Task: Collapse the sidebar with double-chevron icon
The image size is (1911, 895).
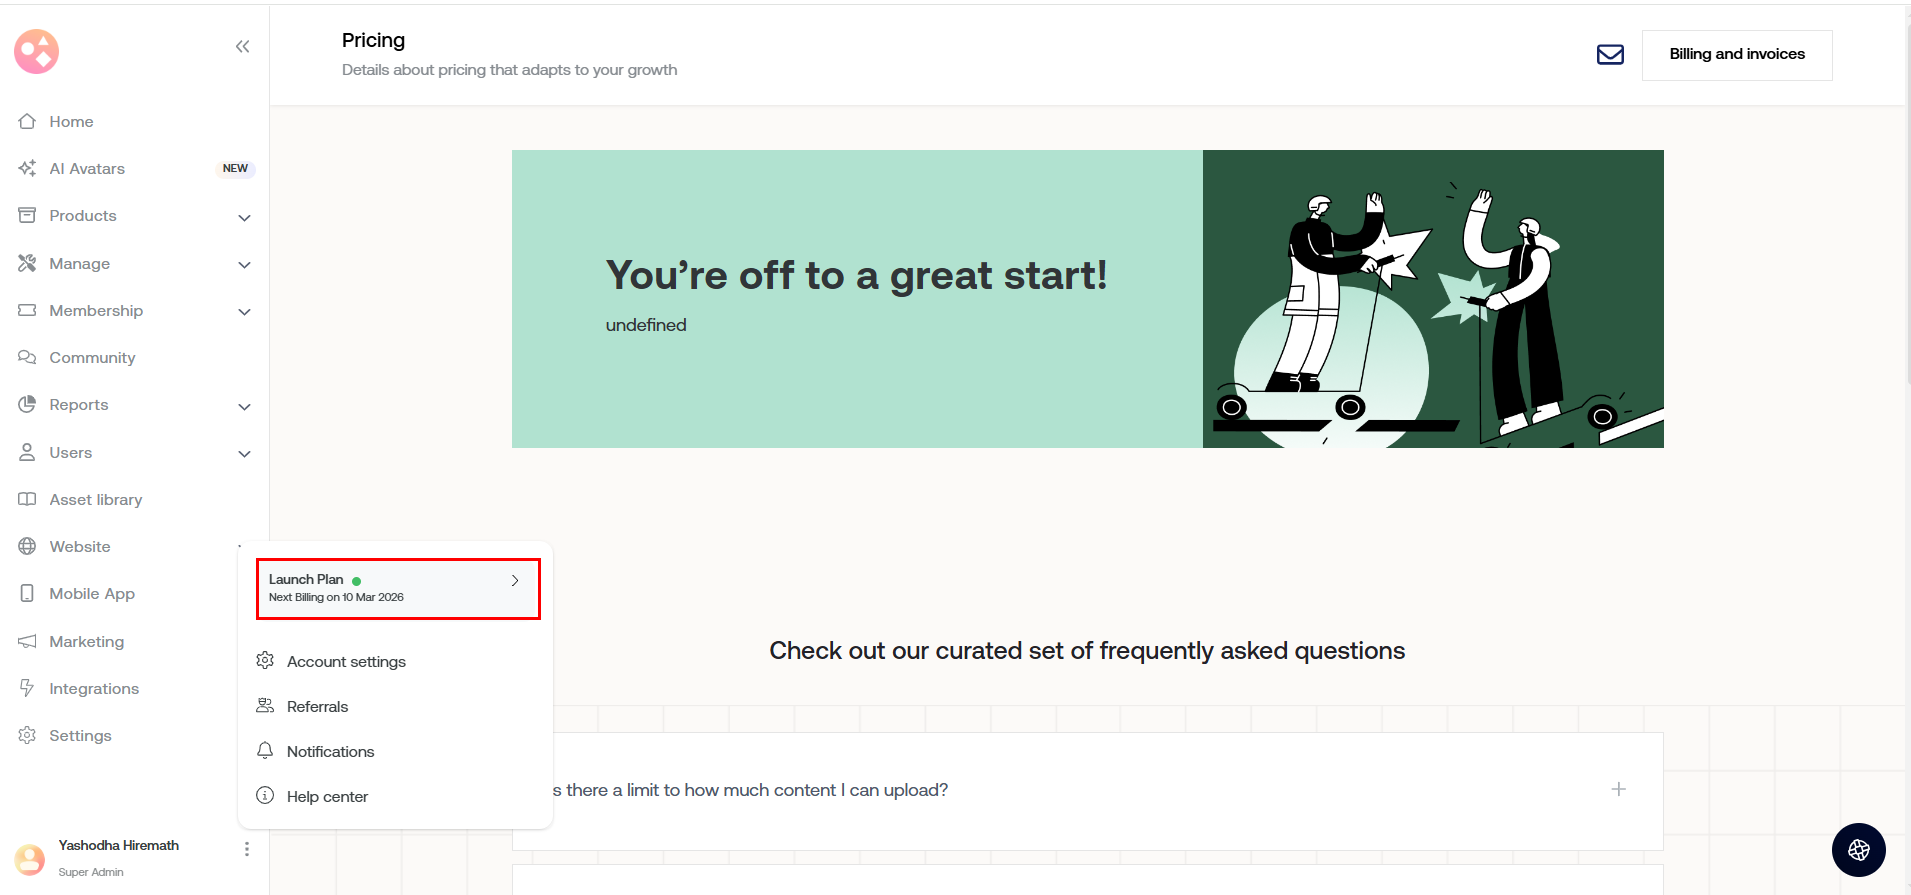Action: 242,46
